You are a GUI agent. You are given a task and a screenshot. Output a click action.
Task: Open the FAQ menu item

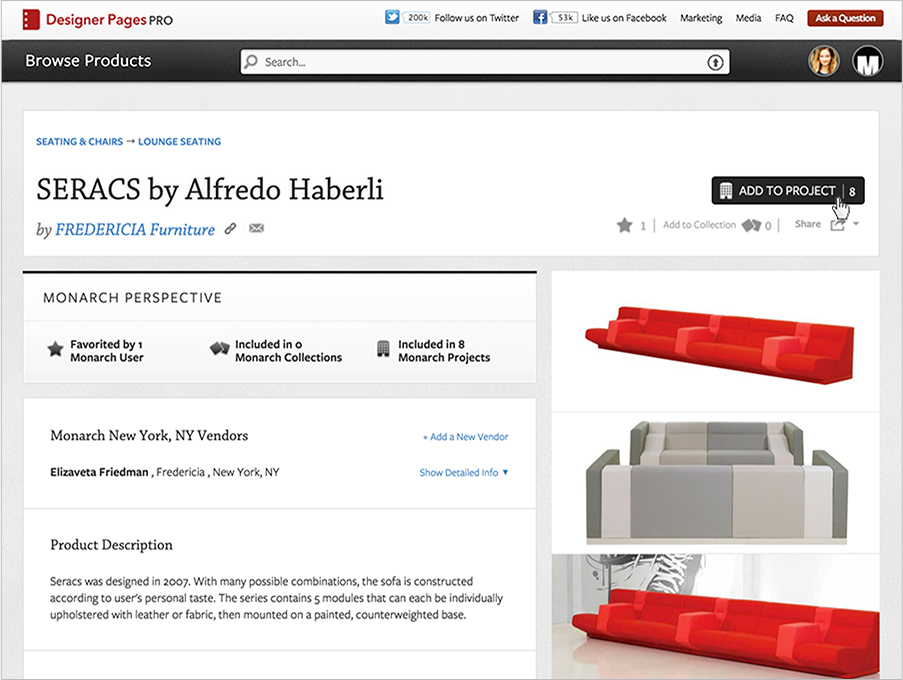tap(784, 18)
